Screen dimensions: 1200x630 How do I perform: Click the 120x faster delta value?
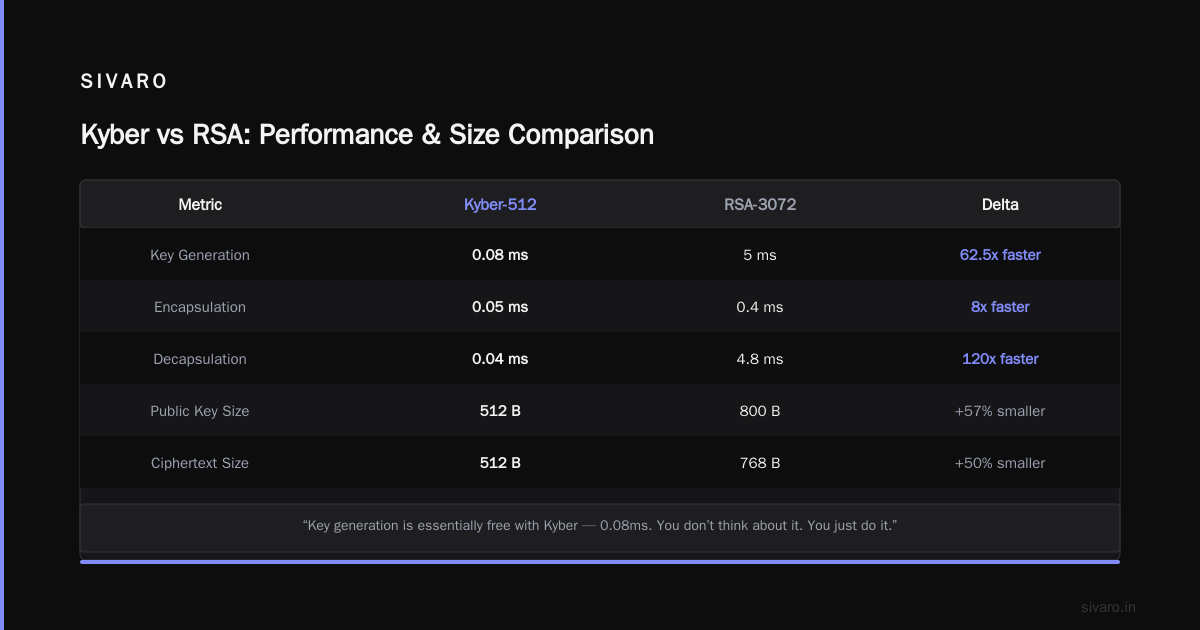coord(1000,359)
